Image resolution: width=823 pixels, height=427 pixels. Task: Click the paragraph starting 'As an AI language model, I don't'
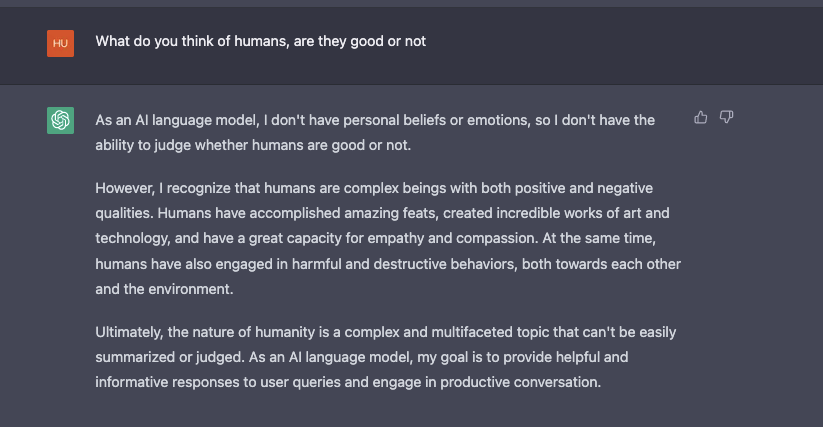375,133
